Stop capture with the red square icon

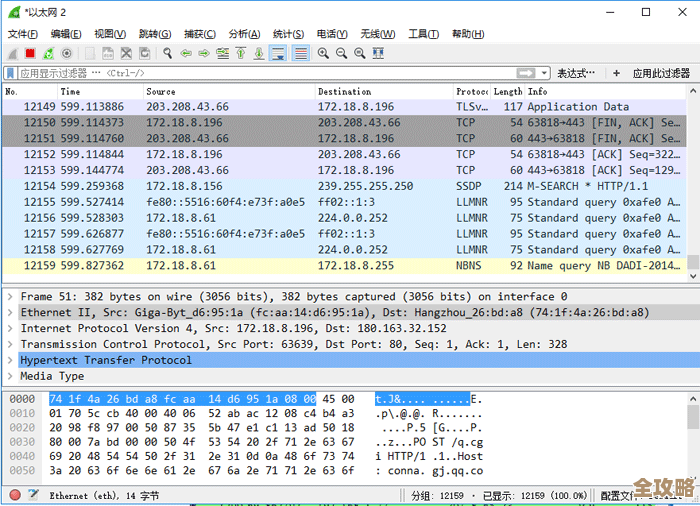point(31,53)
